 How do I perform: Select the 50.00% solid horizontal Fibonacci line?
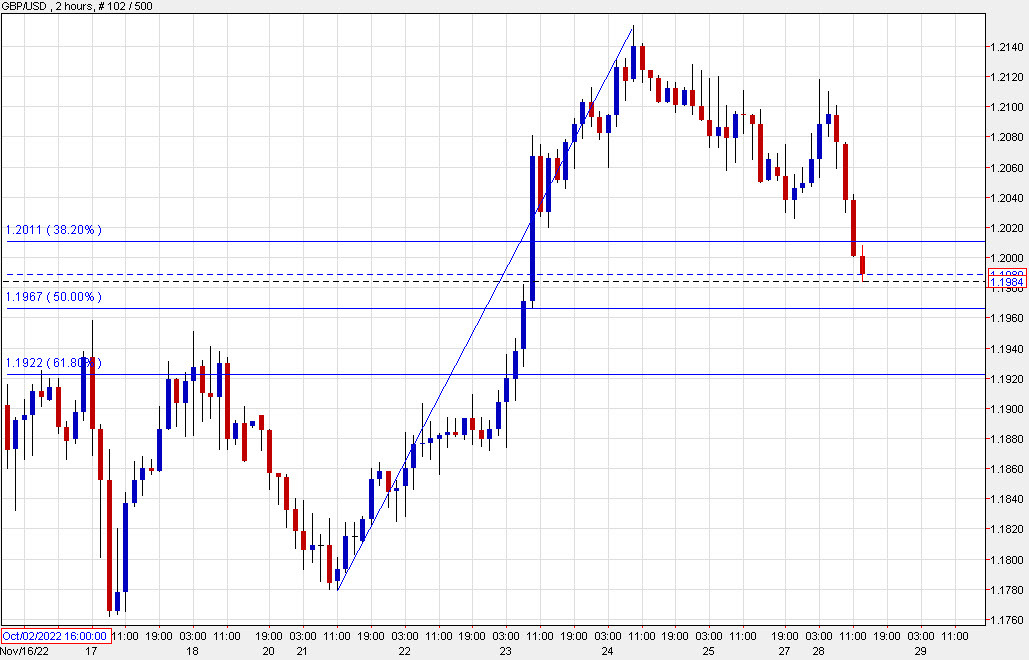click(x=495, y=308)
